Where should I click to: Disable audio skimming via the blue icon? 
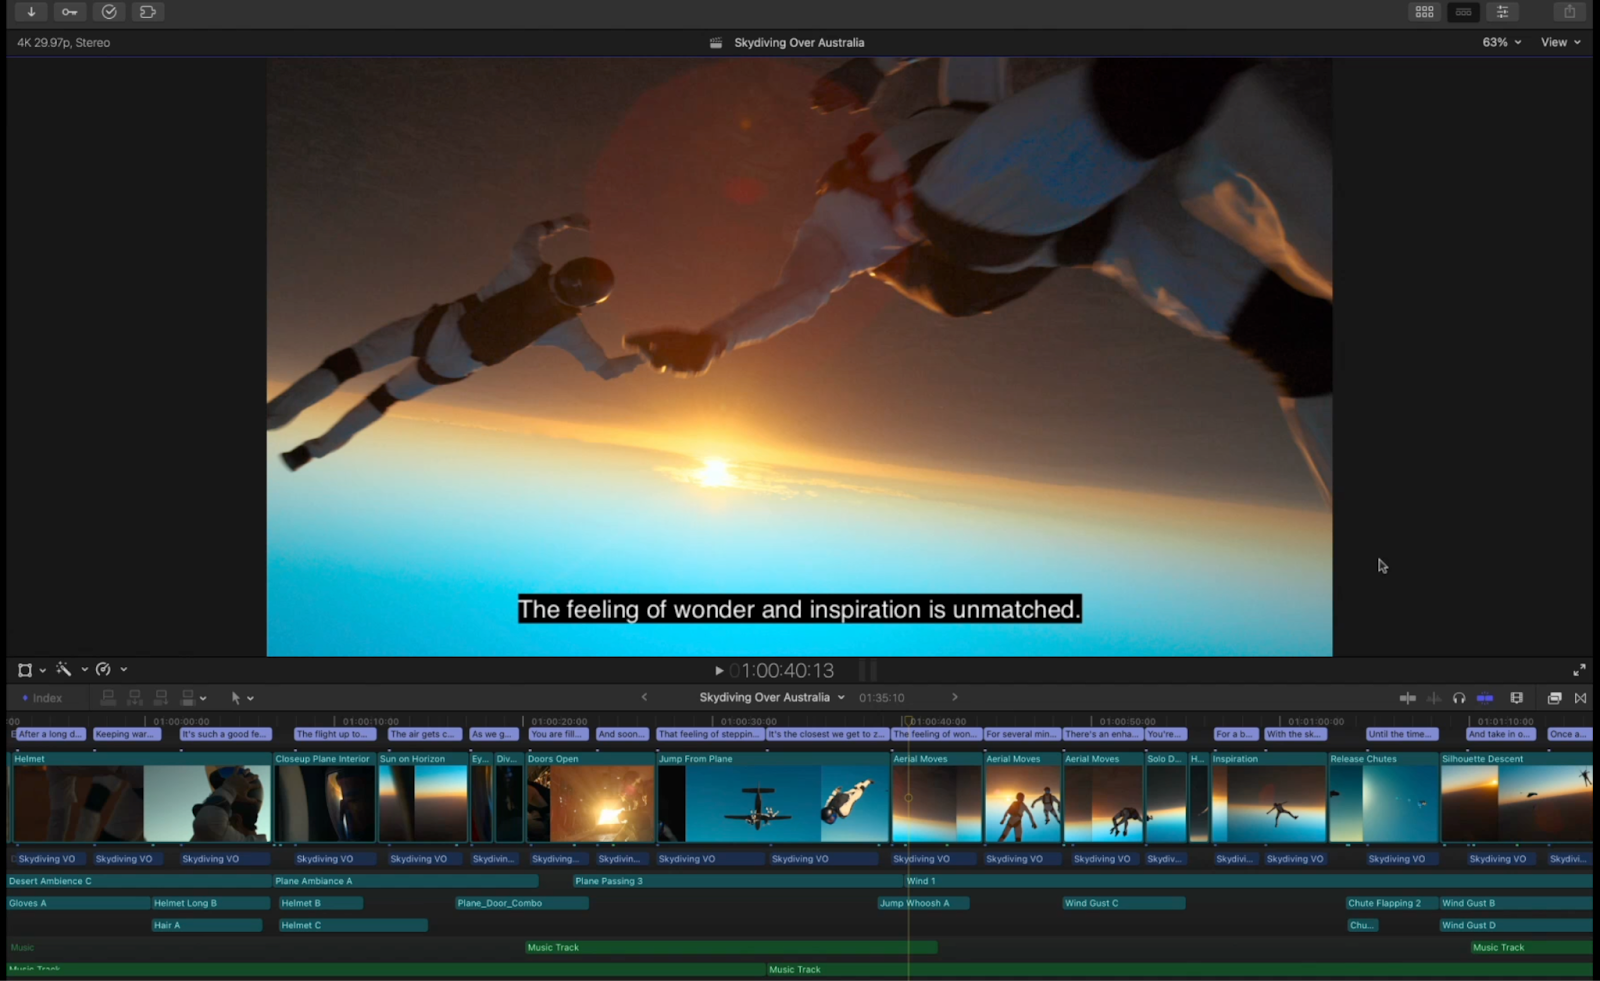coord(1485,697)
